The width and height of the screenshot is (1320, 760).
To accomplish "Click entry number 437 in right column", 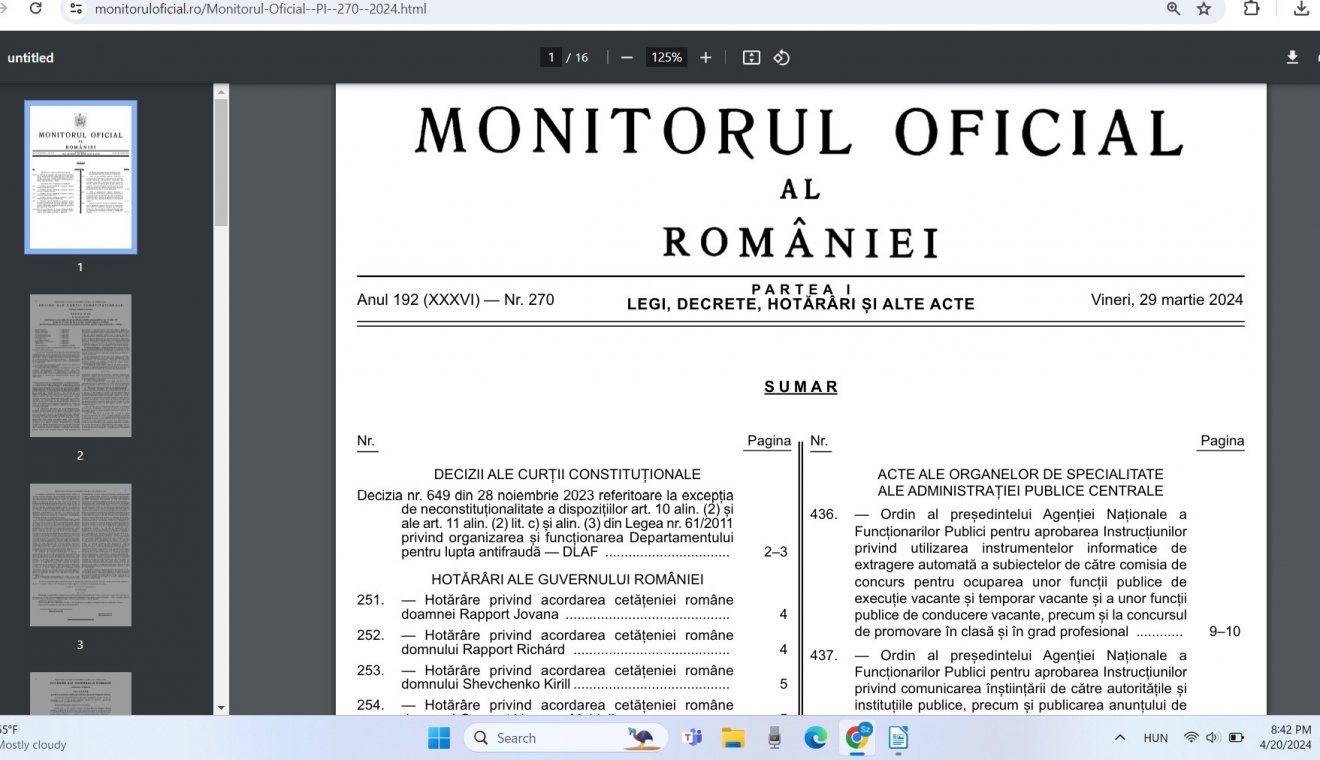I will pyautogui.click(x=823, y=656).
